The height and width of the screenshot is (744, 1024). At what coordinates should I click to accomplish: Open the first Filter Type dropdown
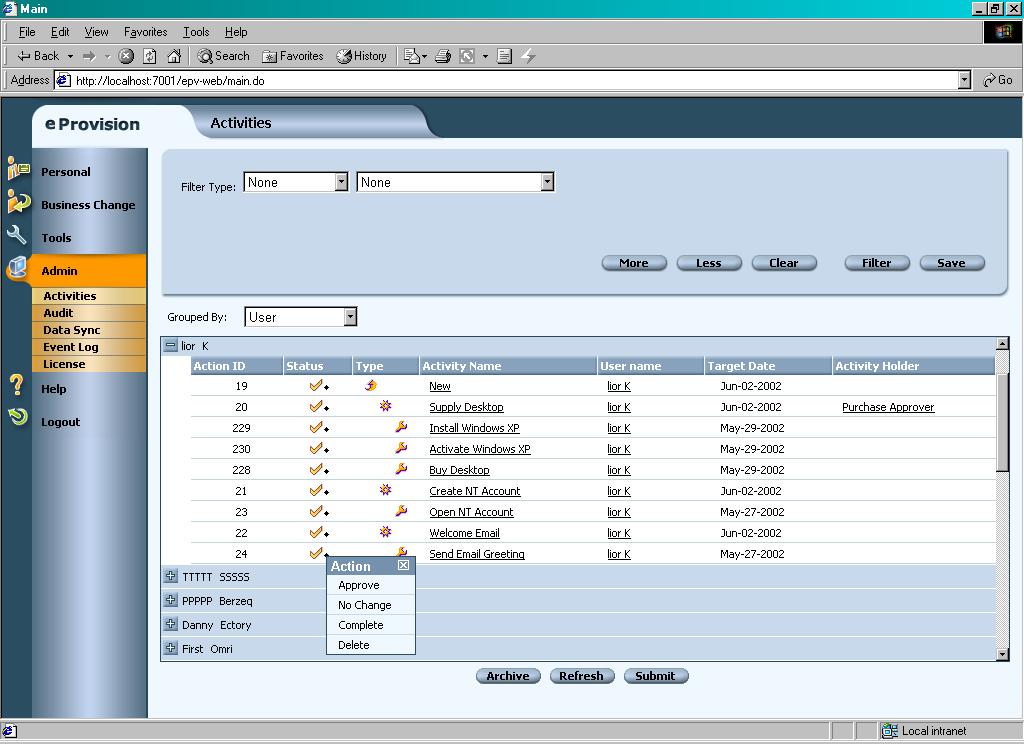click(x=340, y=182)
